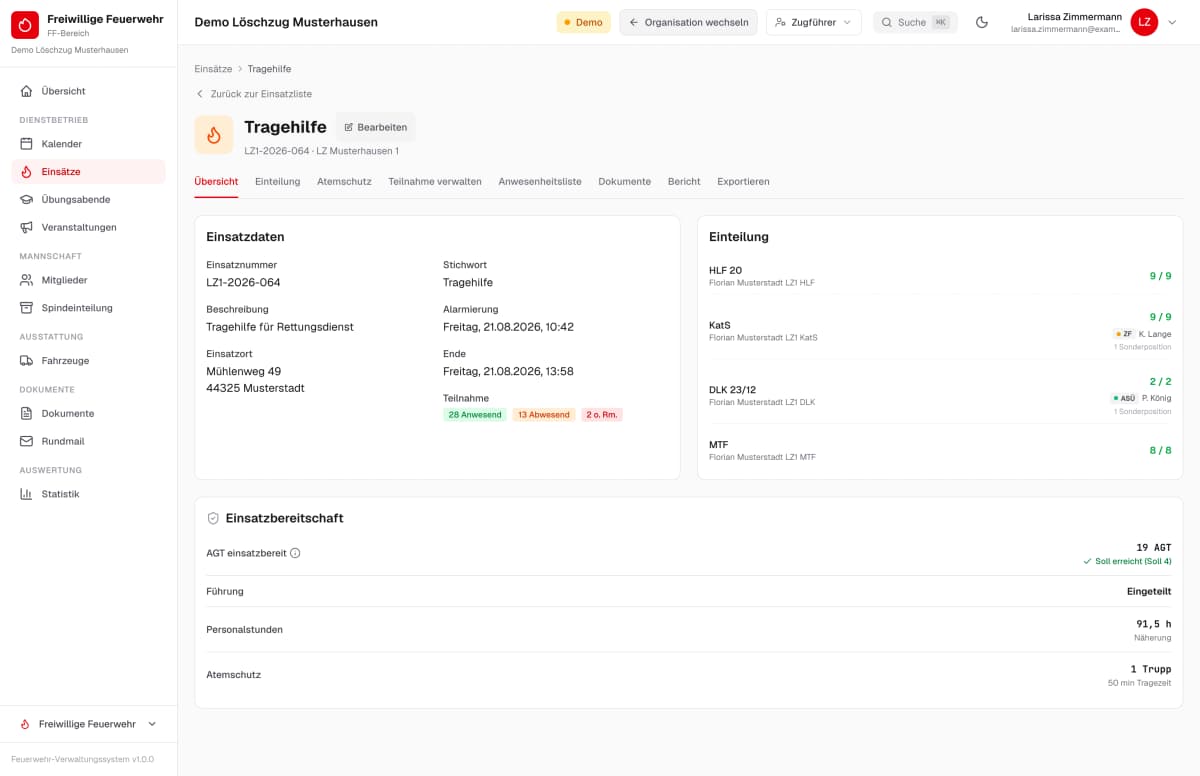Open the Atemschutz tab
The height and width of the screenshot is (776, 1200).
344,182
